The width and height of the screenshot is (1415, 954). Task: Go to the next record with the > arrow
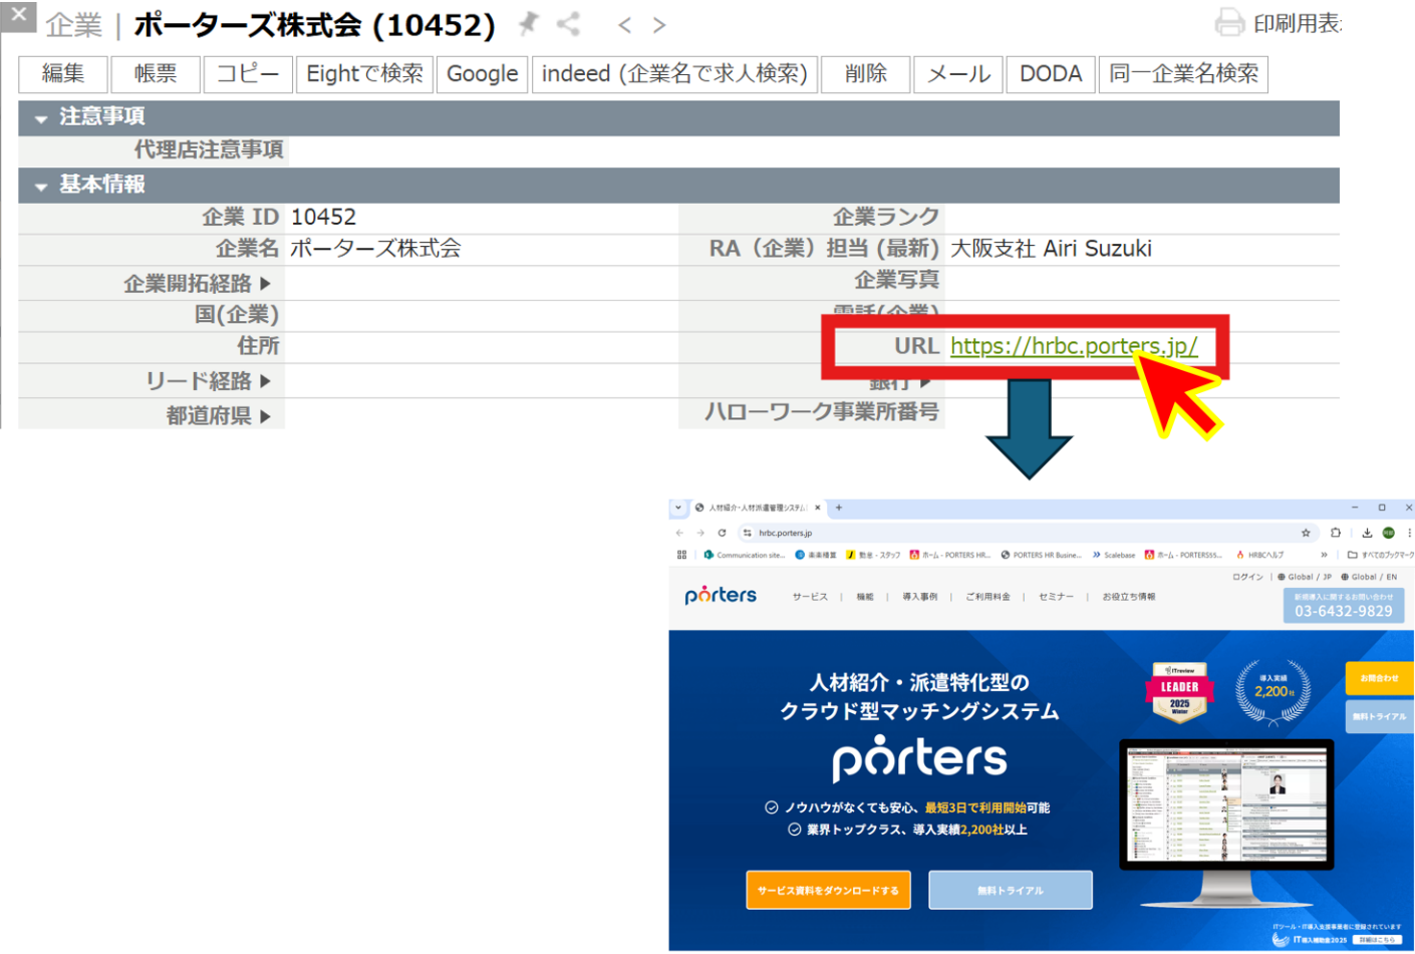pos(659,25)
